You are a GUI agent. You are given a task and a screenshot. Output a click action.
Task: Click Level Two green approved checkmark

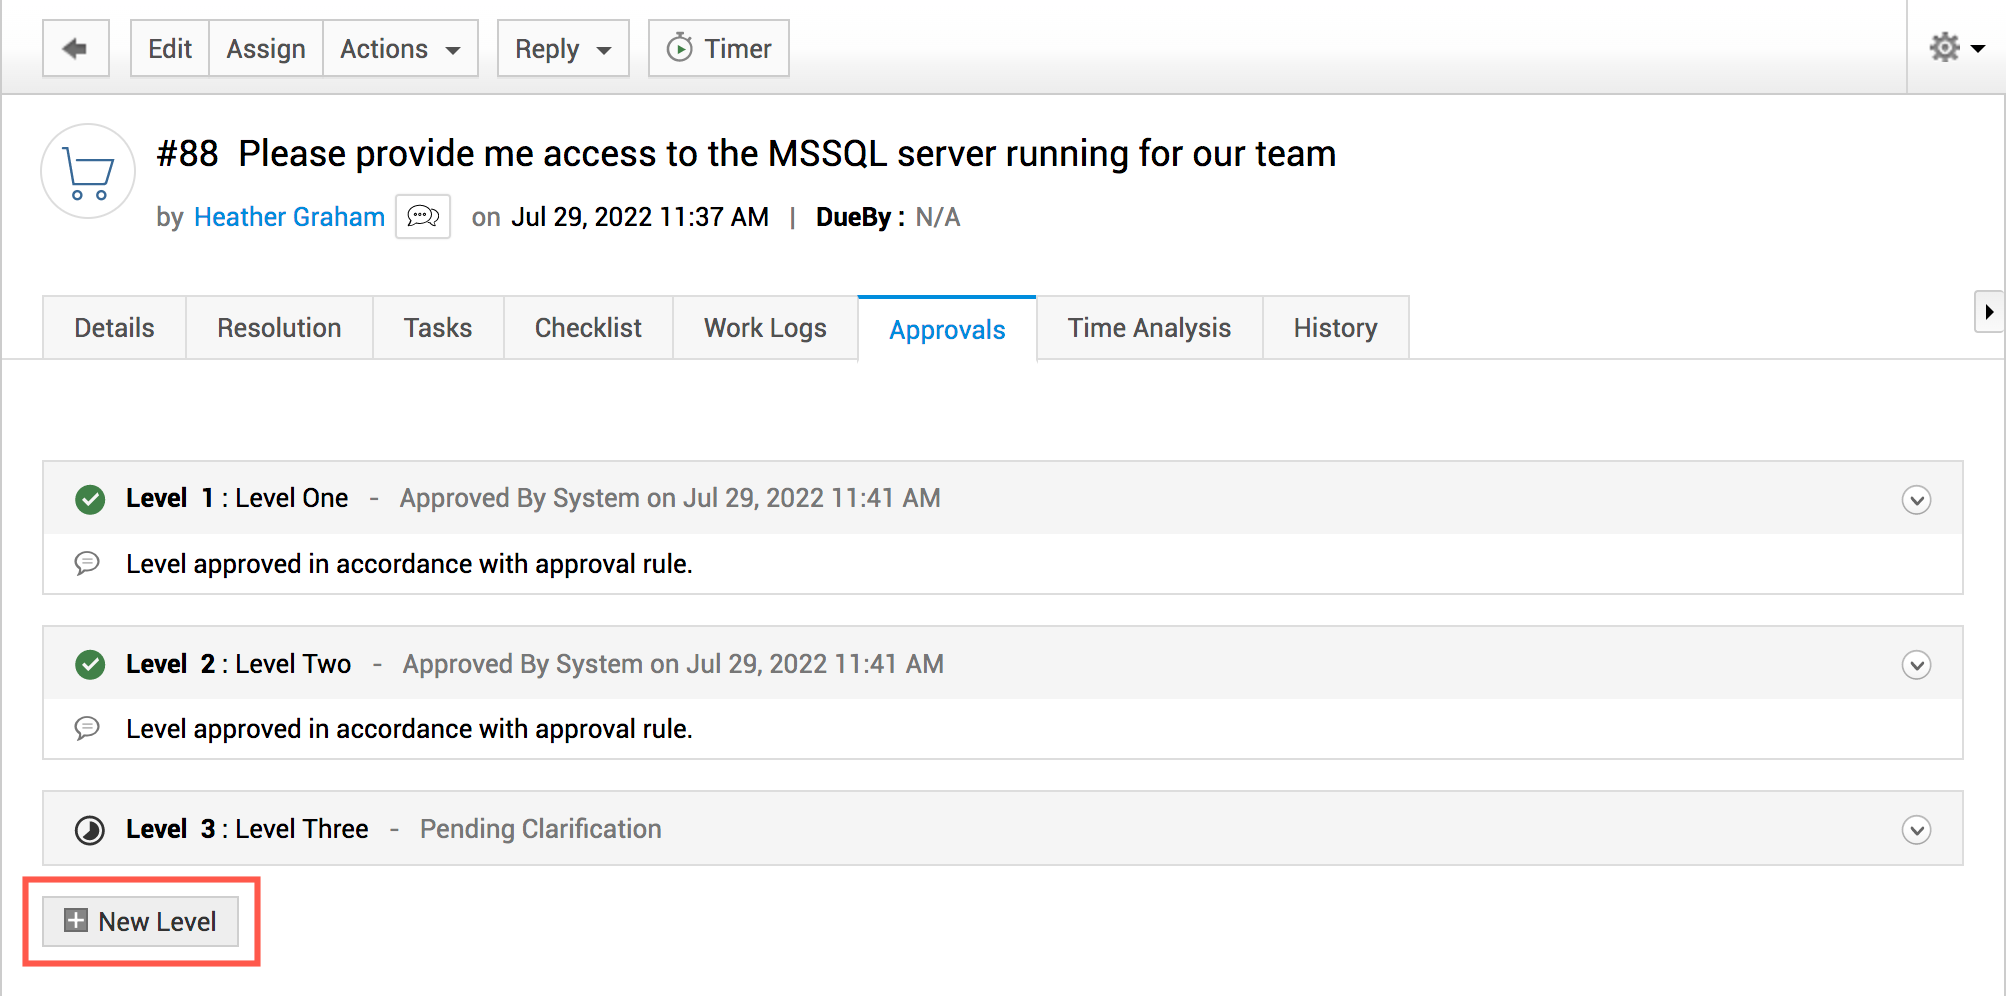(90, 664)
